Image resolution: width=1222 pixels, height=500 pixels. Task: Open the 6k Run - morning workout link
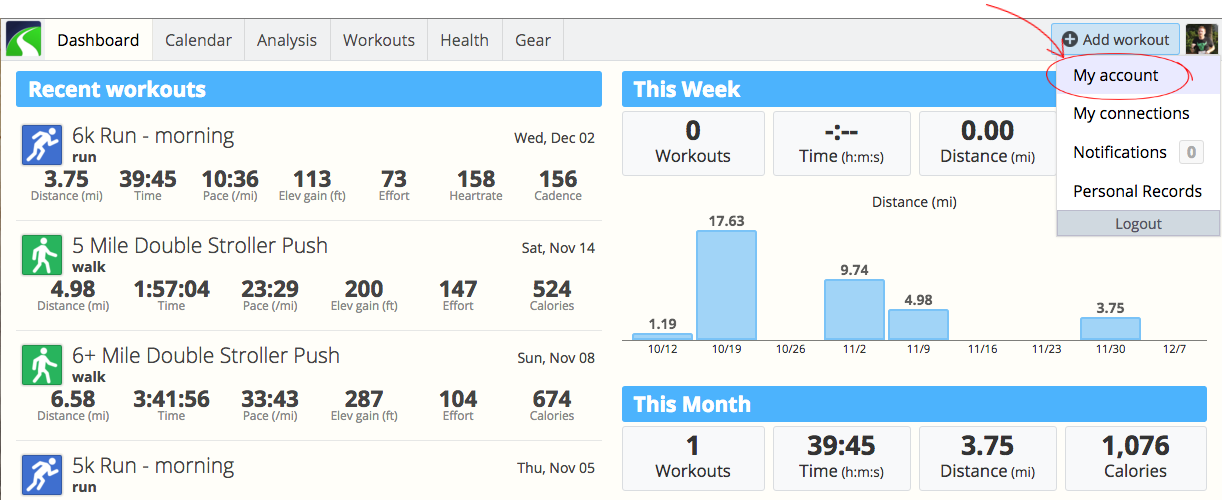click(x=153, y=136)
